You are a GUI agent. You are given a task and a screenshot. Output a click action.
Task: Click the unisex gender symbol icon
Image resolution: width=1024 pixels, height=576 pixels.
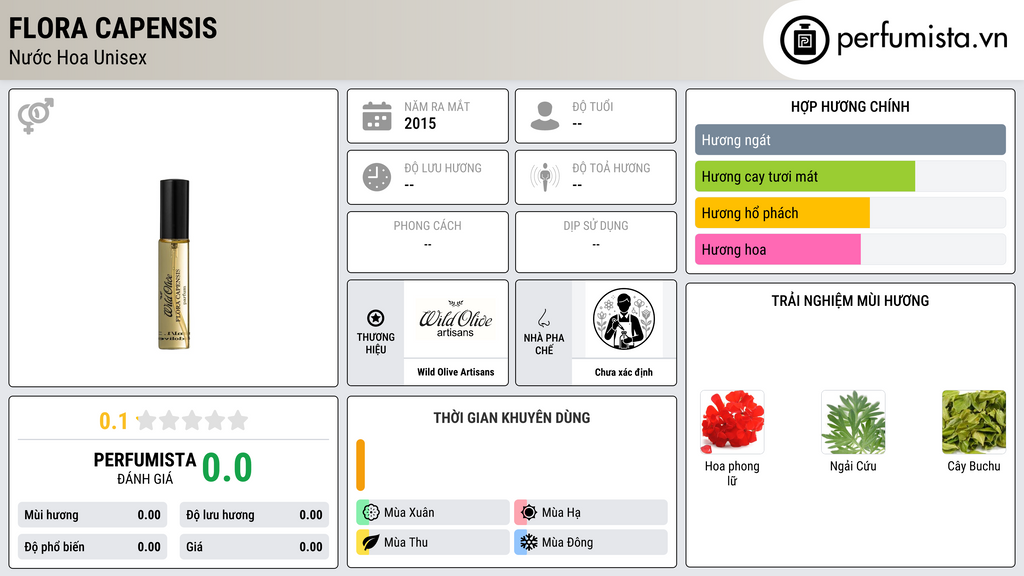pos(36,116)
